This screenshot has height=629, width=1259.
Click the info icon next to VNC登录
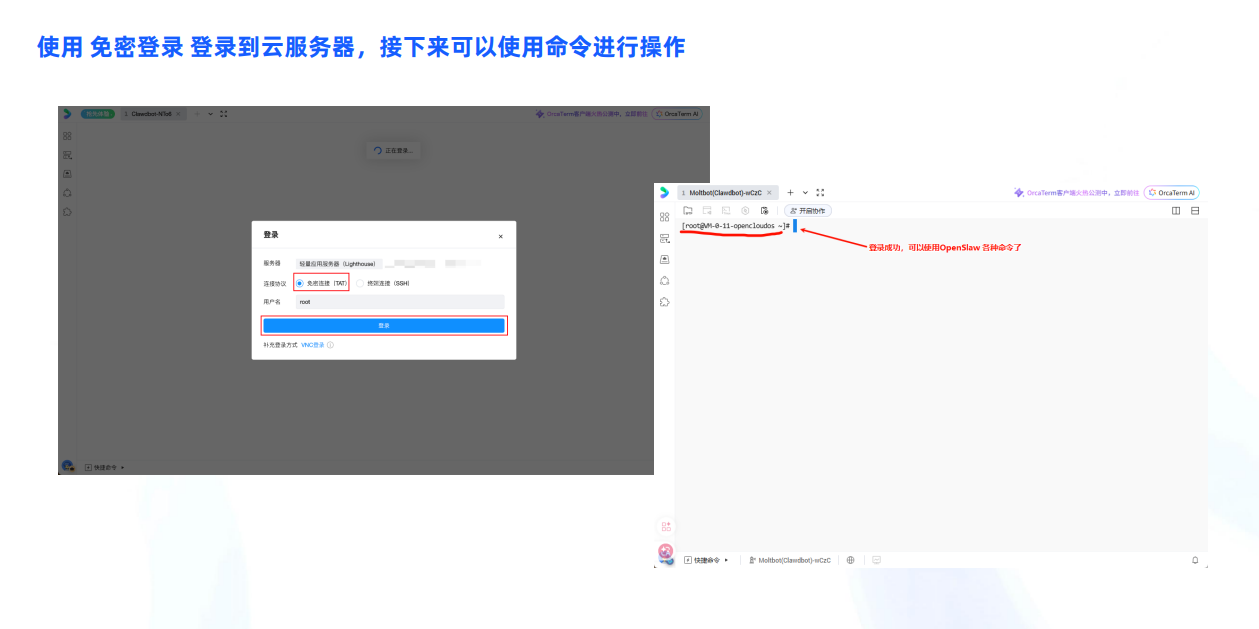point(330,345)
